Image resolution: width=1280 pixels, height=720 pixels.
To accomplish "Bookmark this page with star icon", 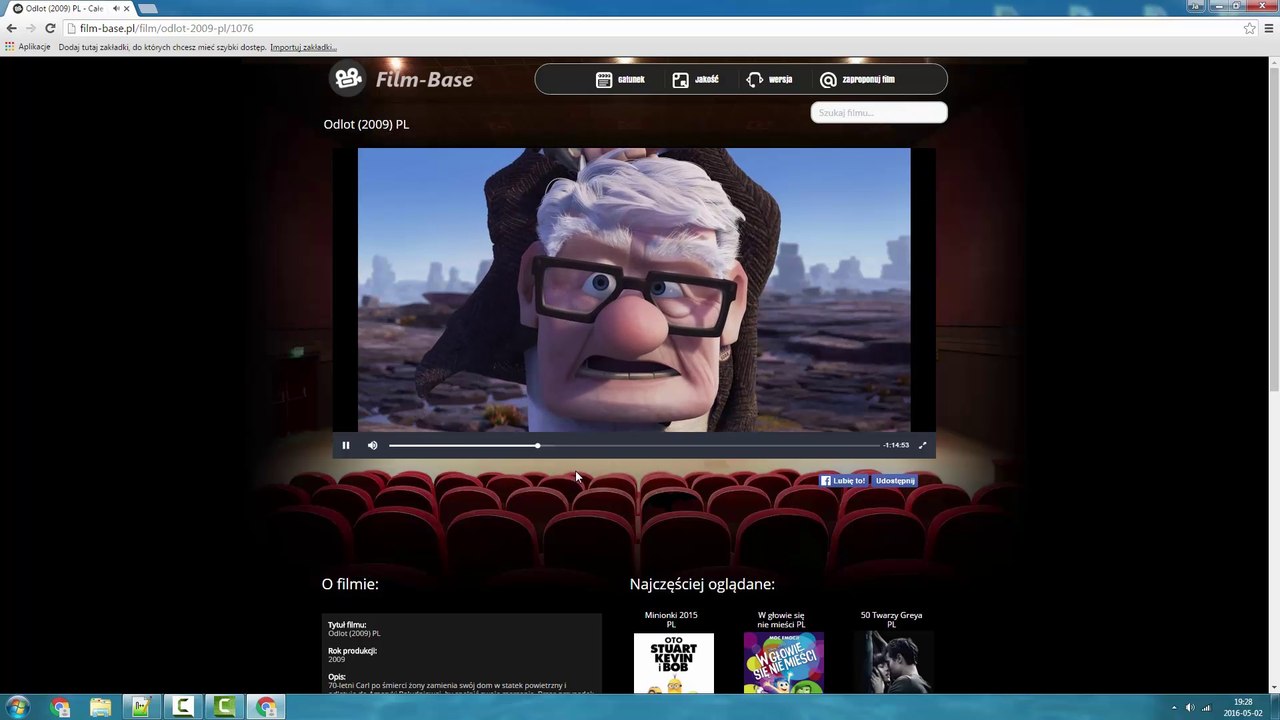I will tap(1249, 28).
